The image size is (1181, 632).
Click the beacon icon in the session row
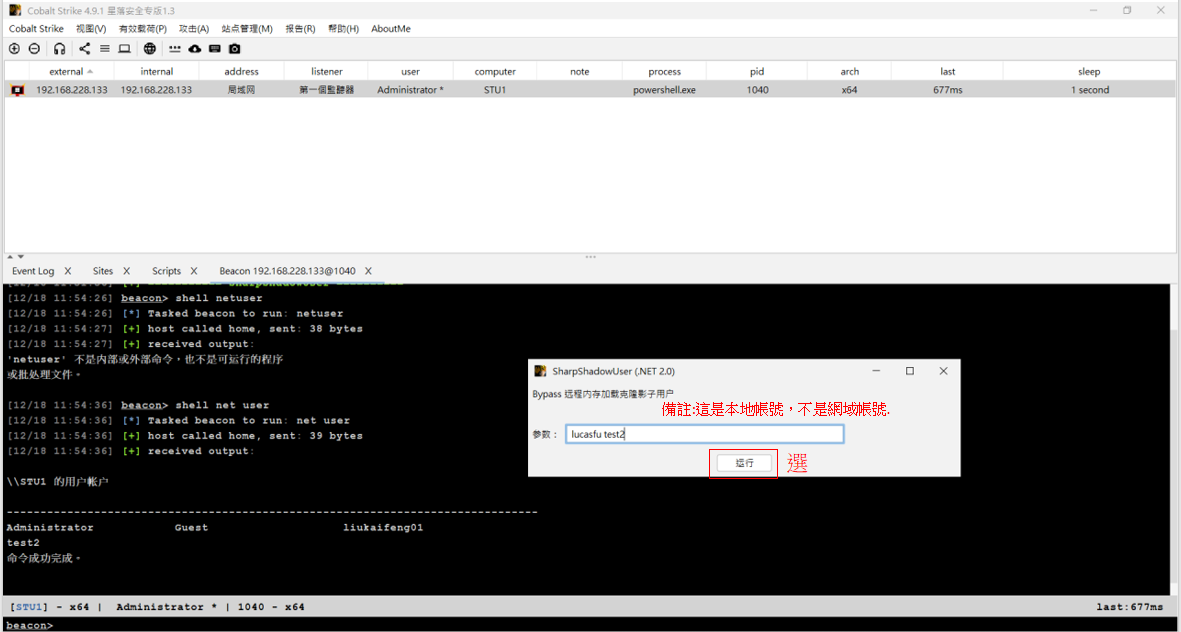point(17,90)
